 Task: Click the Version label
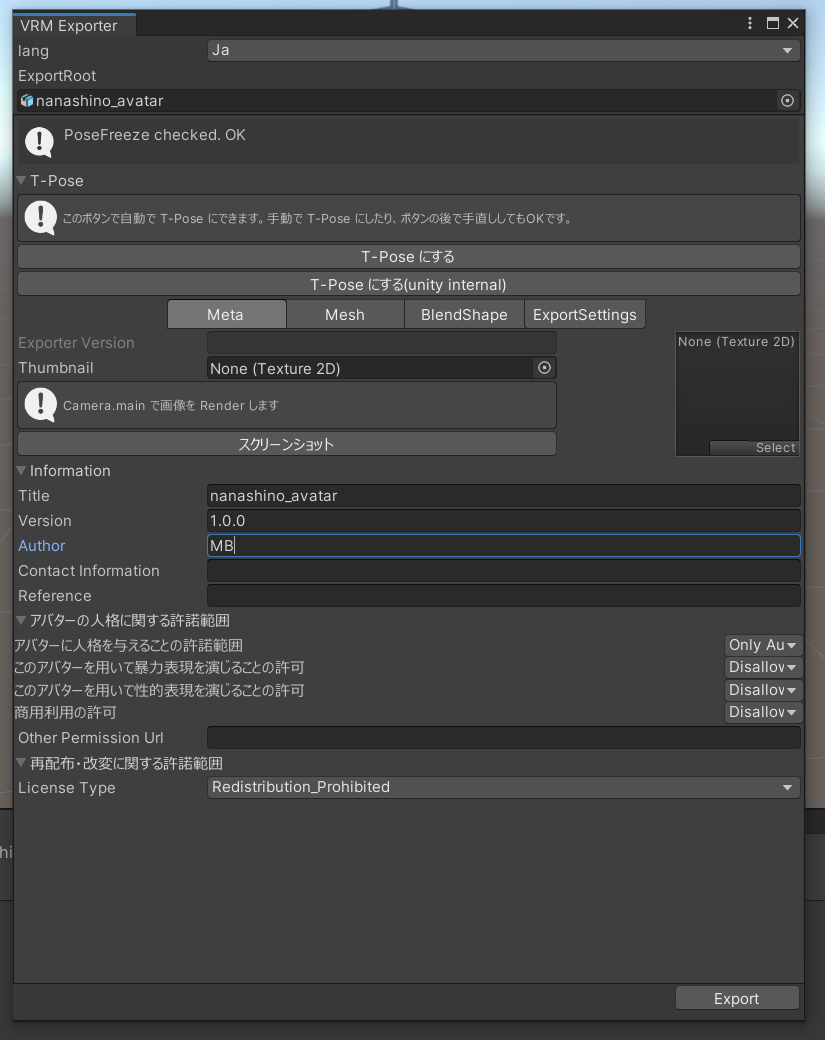[45, 521]
